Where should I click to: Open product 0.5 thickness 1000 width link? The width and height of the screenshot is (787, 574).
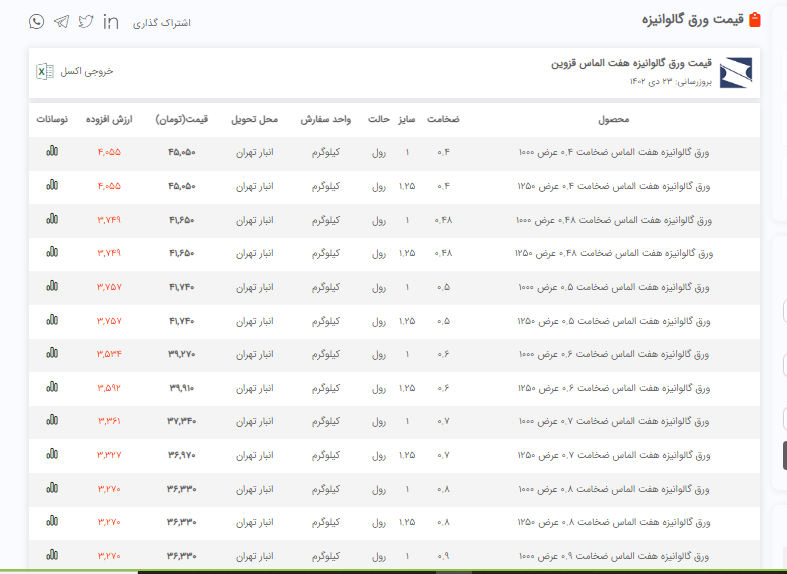point(613,287)
